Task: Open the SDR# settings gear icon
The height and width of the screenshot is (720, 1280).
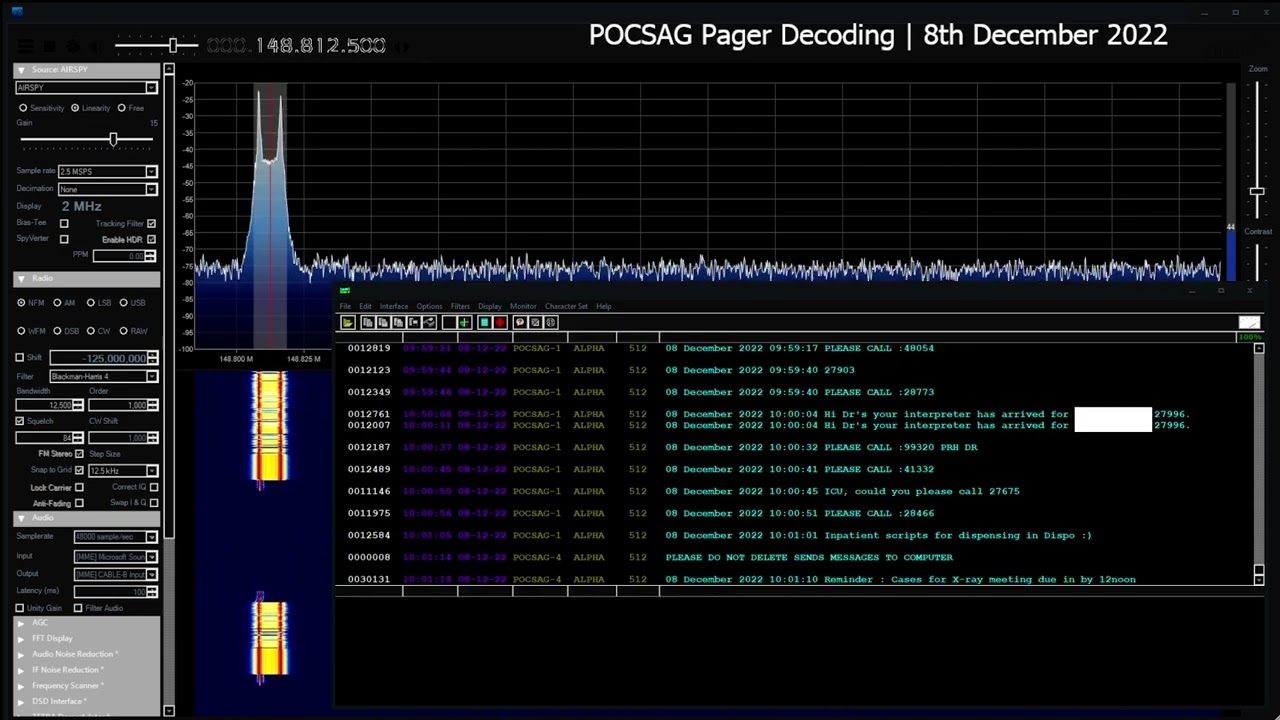Action: [73, 46]
